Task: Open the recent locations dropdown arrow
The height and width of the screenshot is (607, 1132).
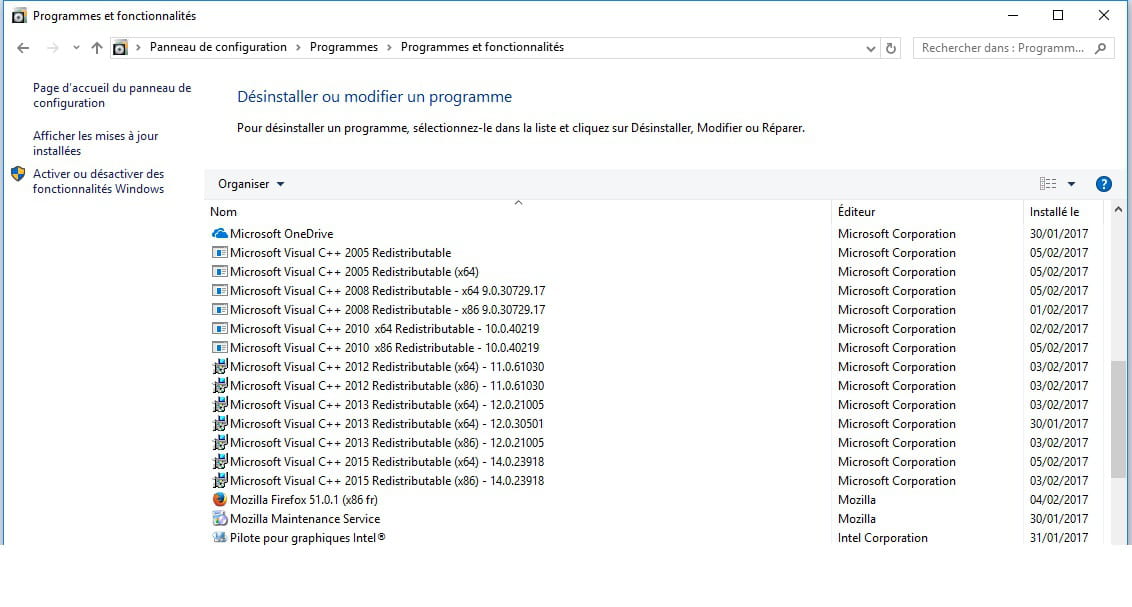Action: click(76, 48)
